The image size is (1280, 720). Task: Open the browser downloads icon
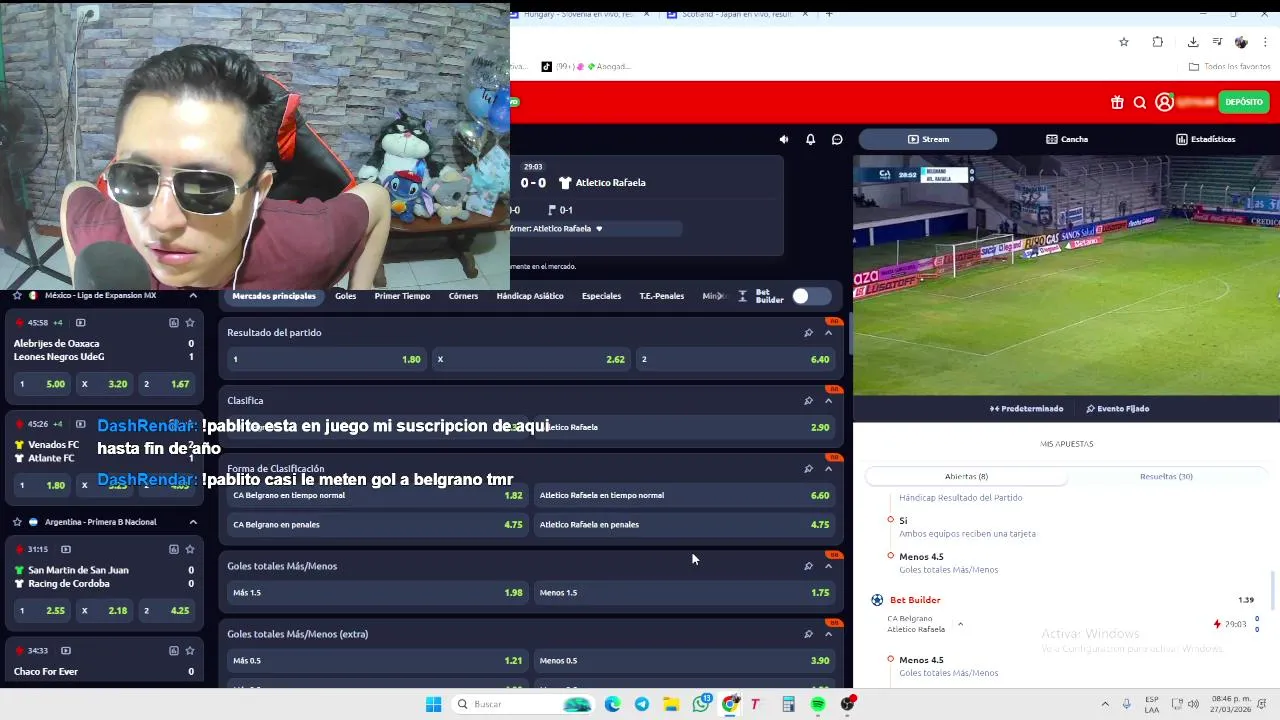pyautogui.click(x=1193, y=42)
